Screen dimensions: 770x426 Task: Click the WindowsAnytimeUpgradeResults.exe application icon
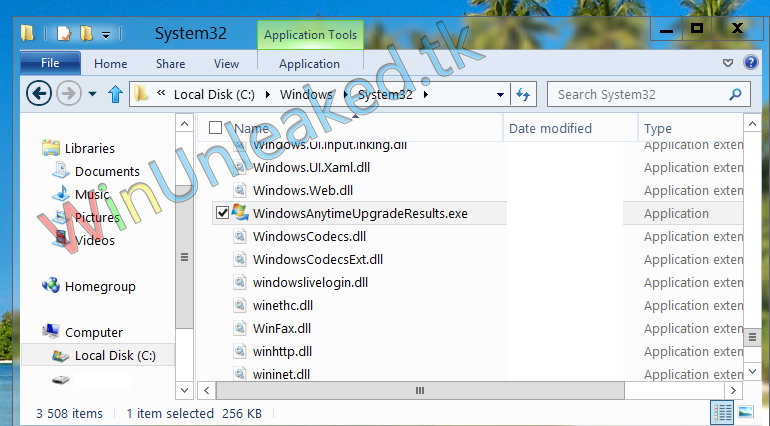pyautogui.click(x=240, y=213)
